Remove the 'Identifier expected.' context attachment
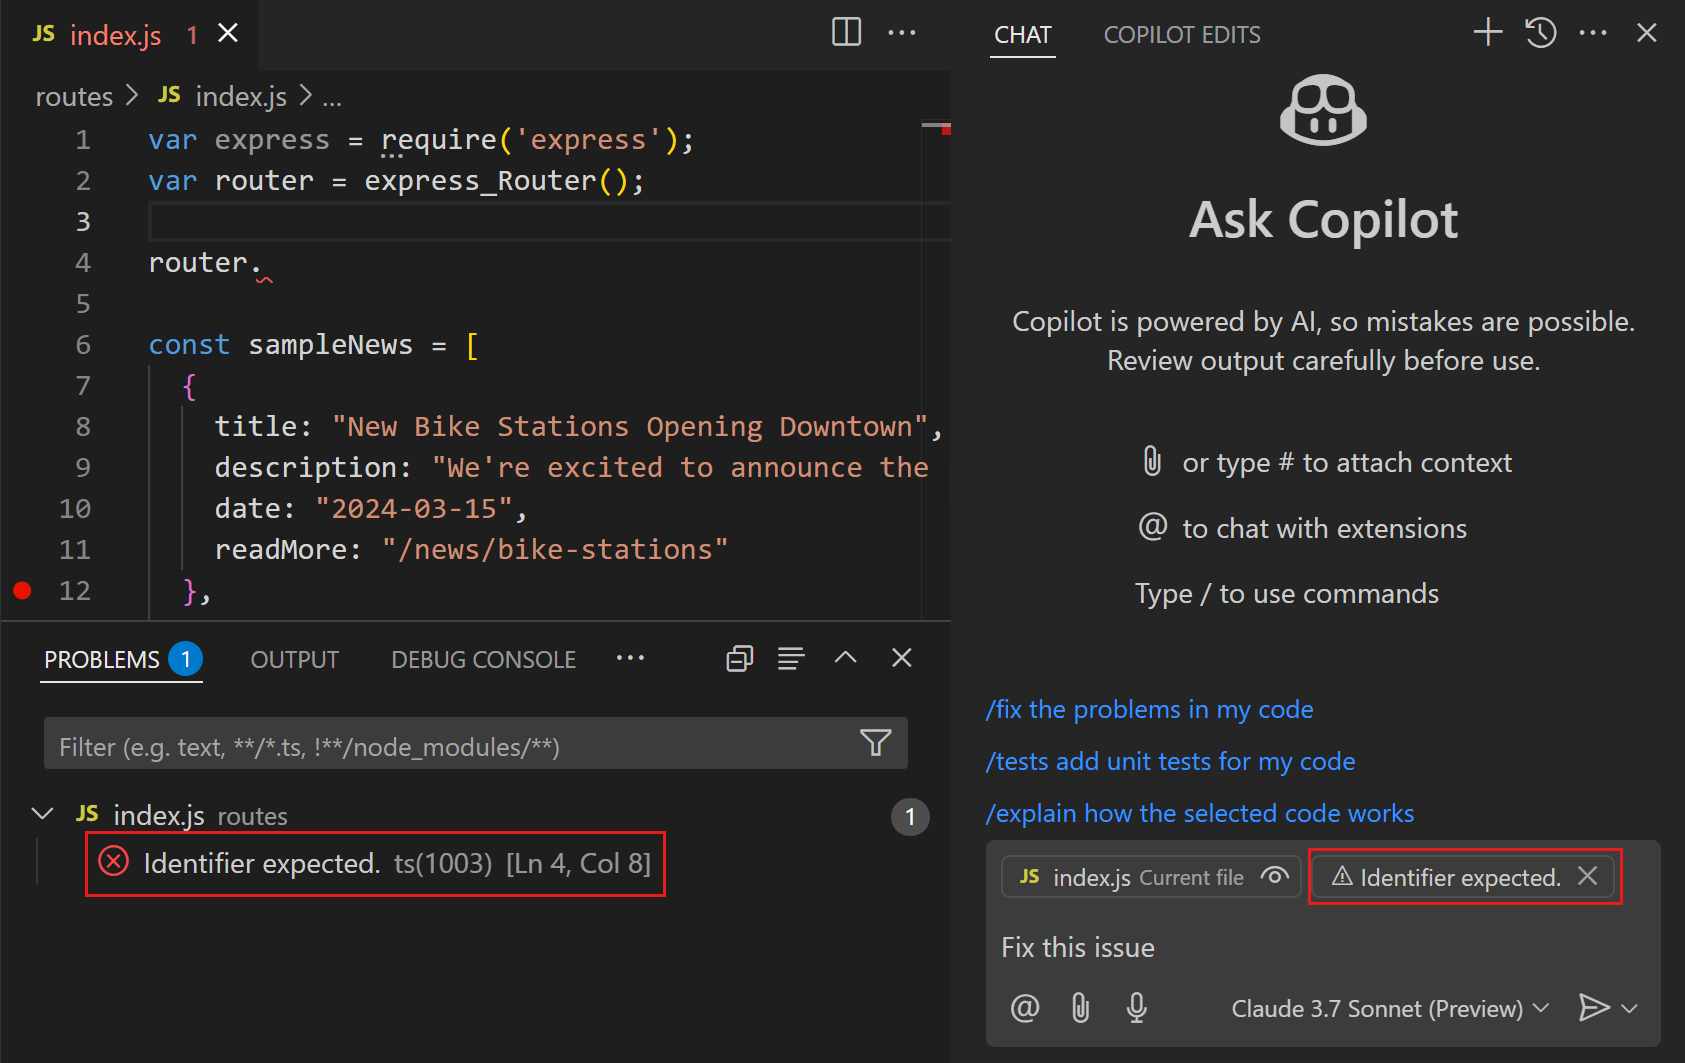 click(1587, 876)
